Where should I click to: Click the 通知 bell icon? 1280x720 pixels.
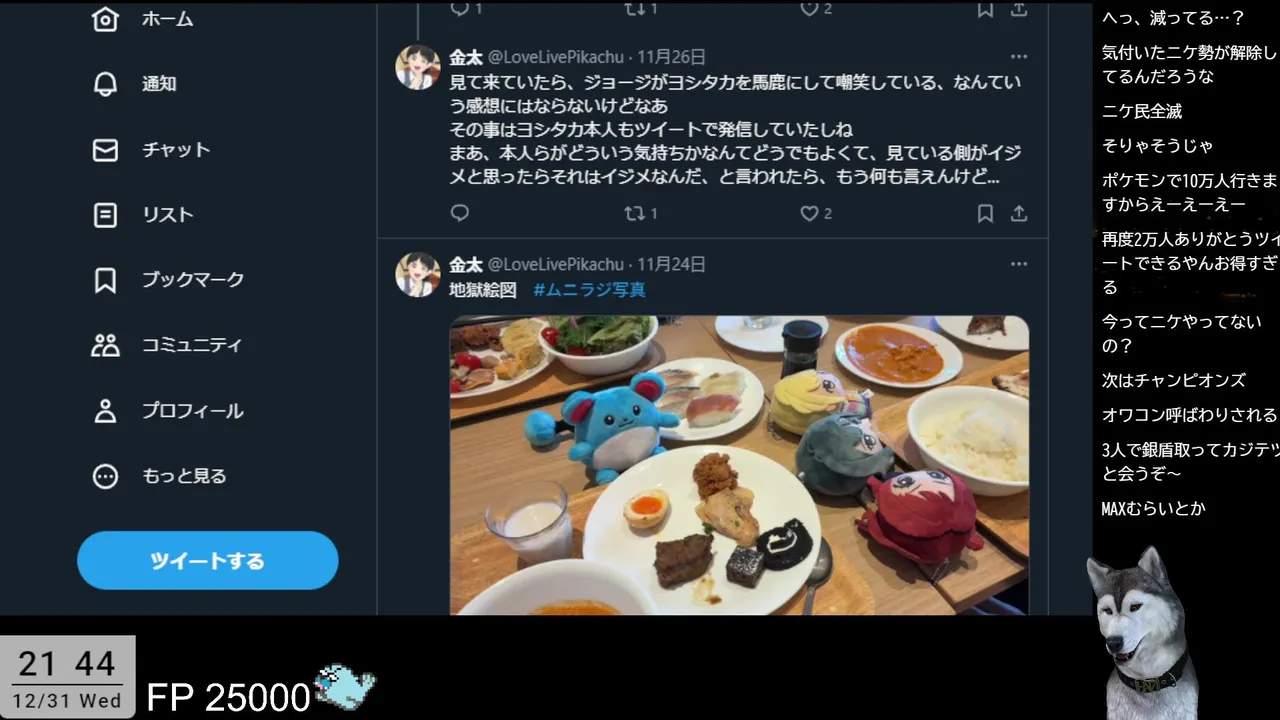pyautogui.click(x=105, y=84)
